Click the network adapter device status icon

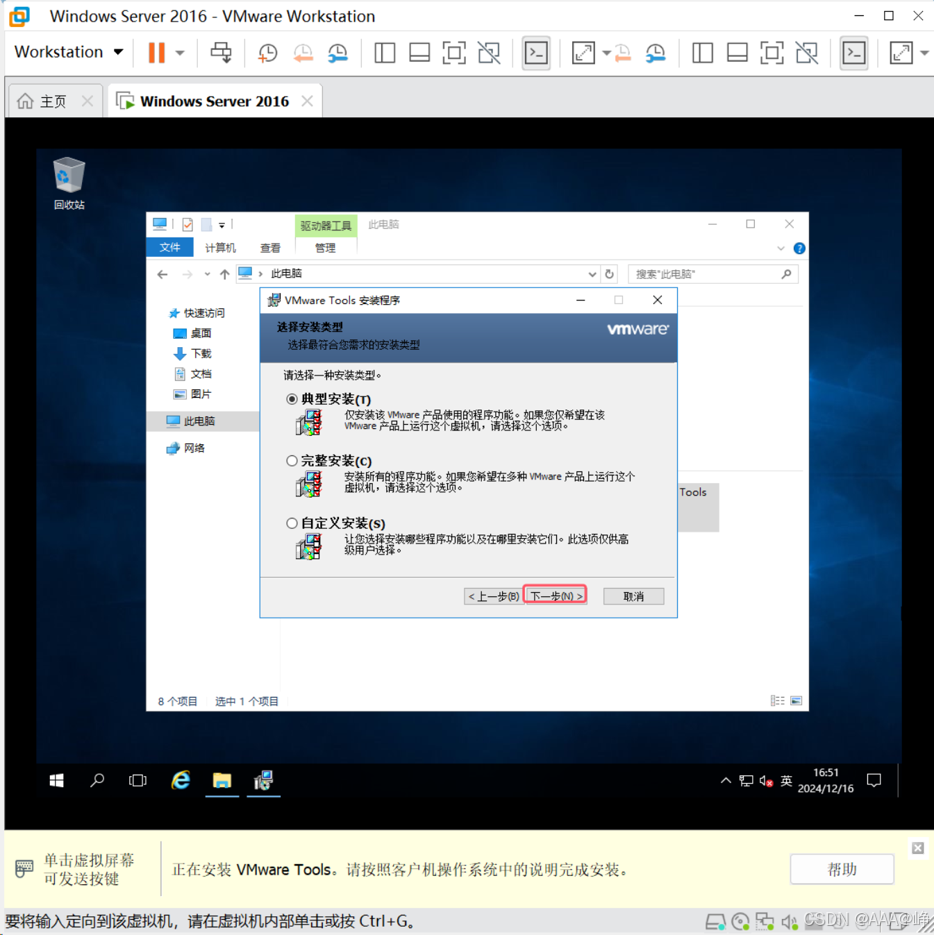[x=764, y=922]
